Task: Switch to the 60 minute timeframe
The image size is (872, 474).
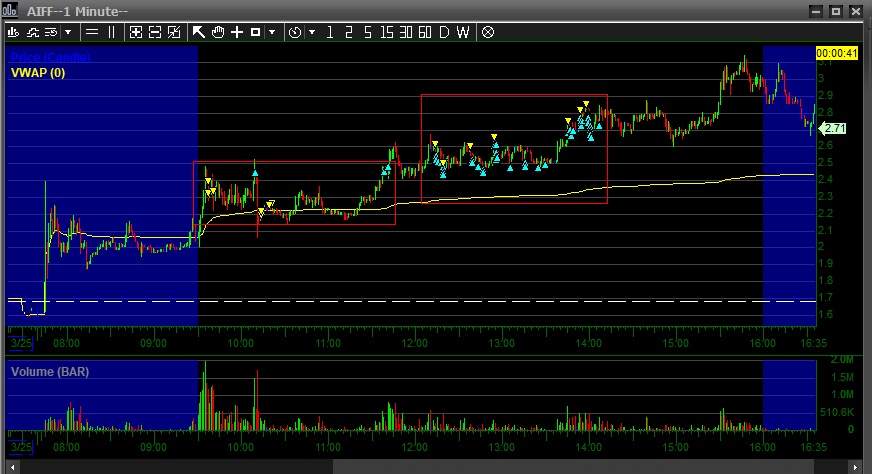Action: coord(425,32)
